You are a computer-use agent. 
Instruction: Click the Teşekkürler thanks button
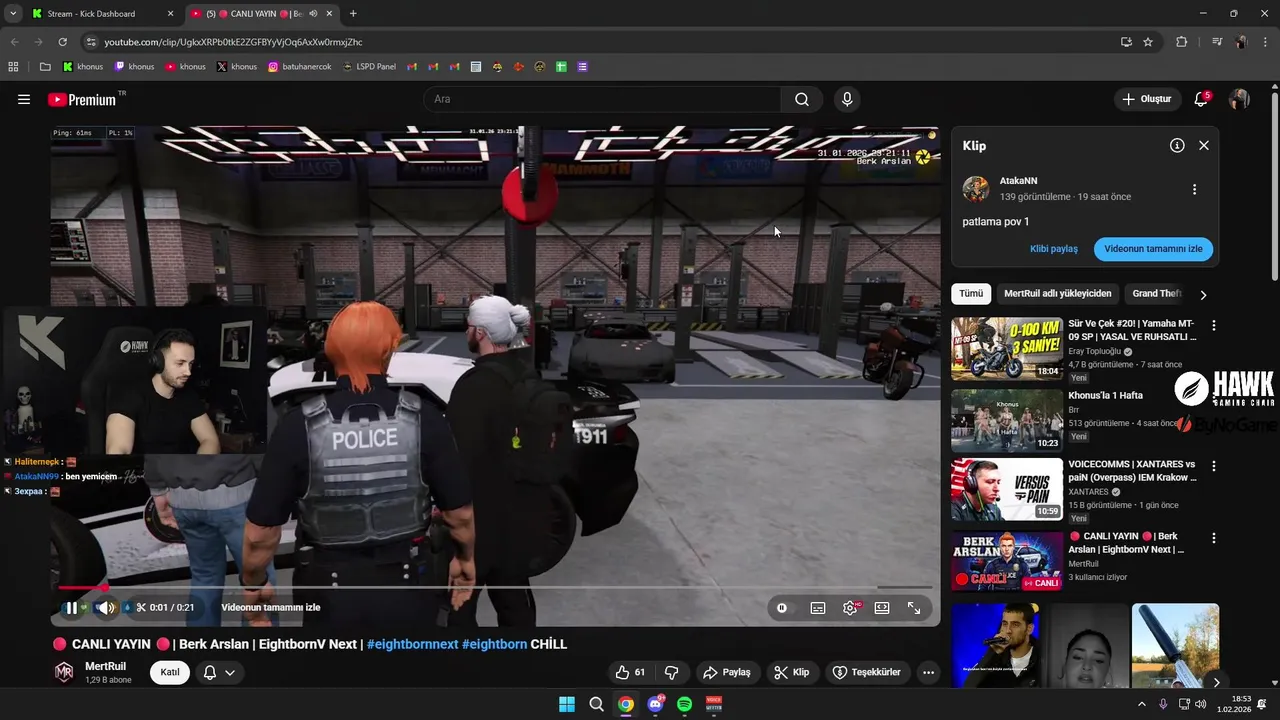pos(867,672)
